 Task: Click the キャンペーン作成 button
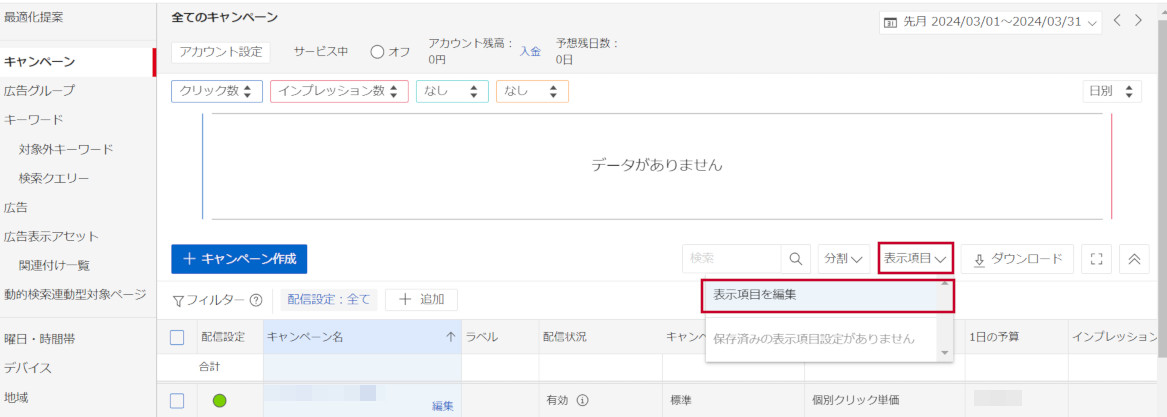click(239, 259)
